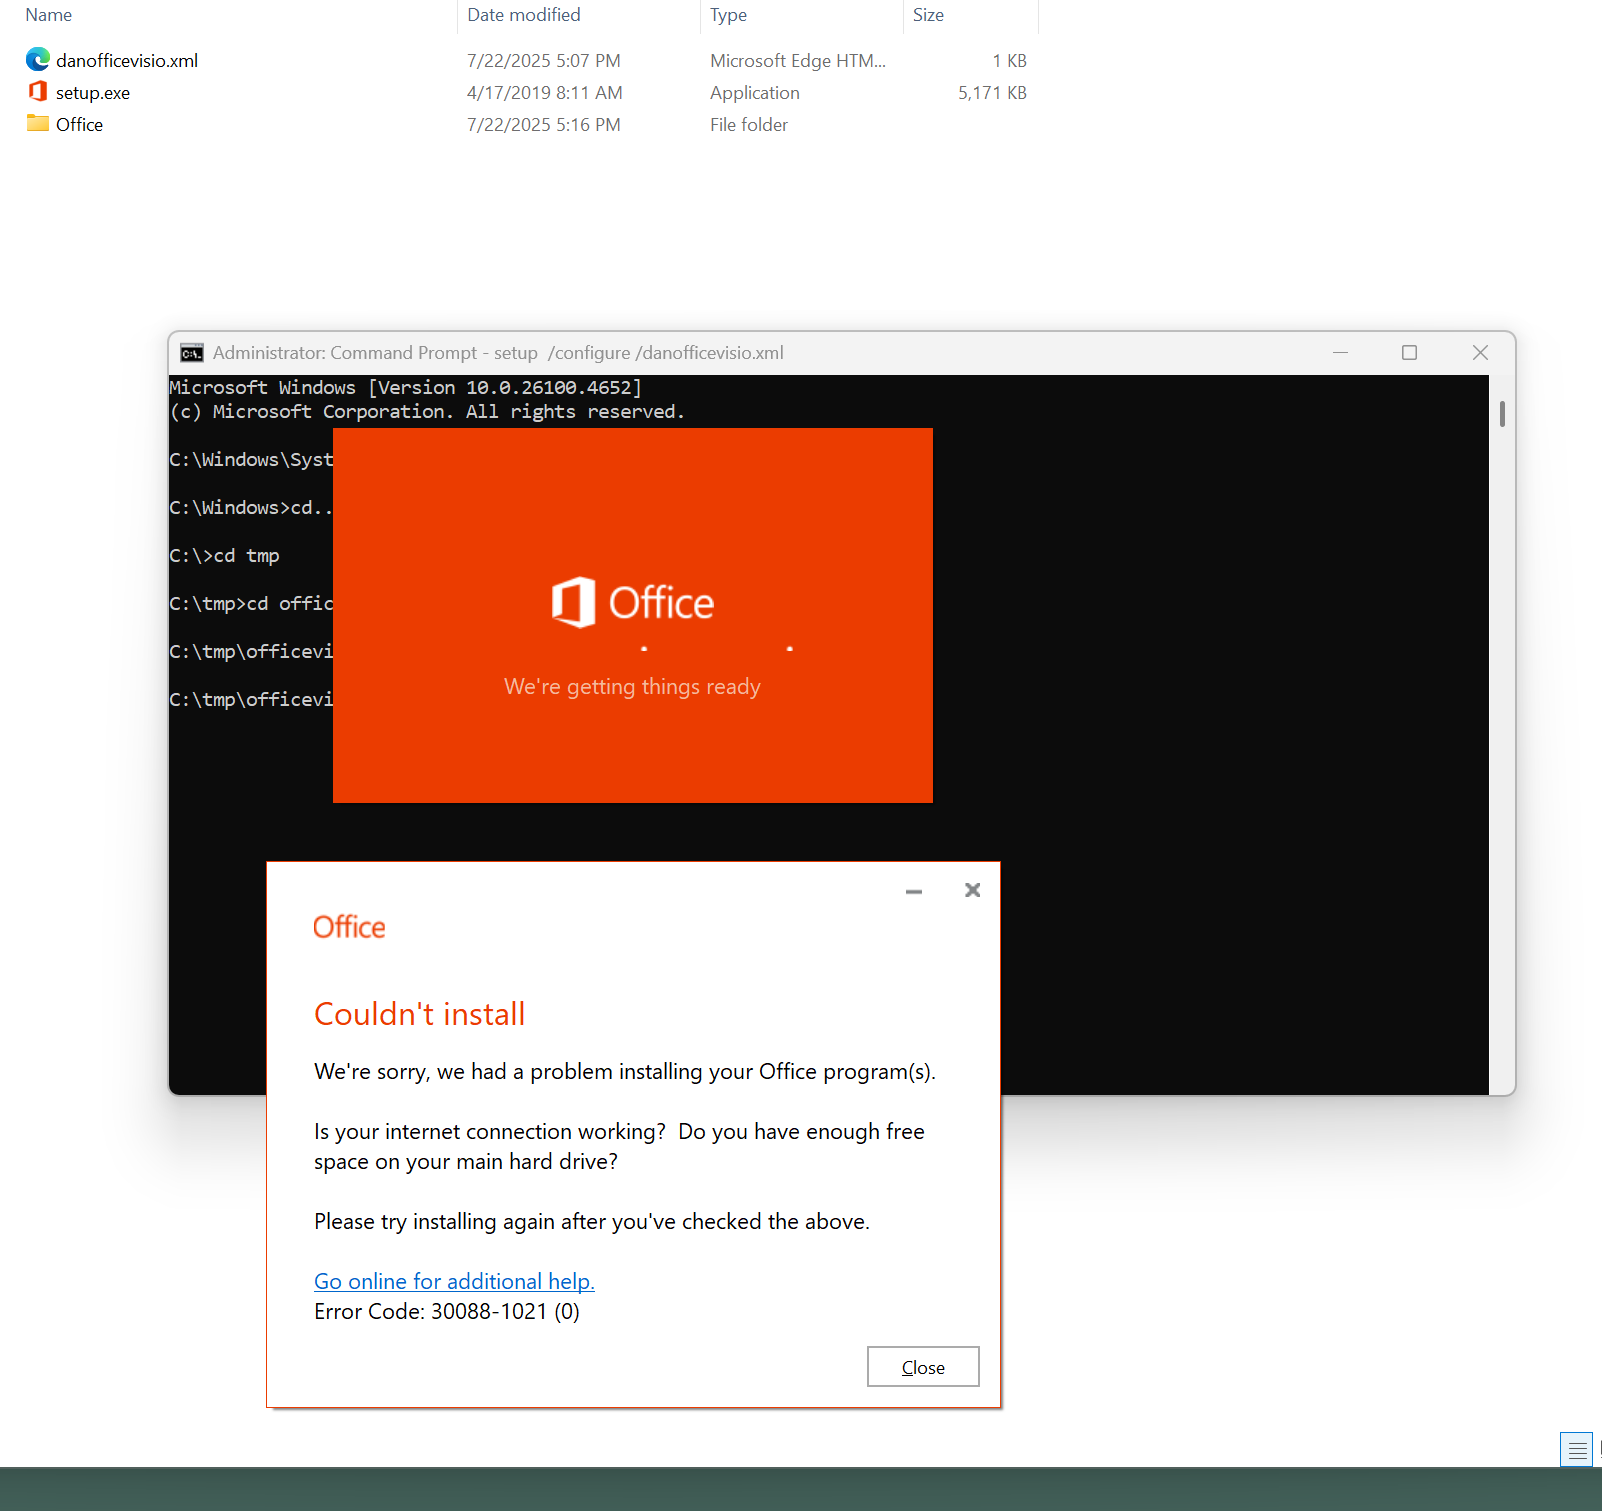Select the danofficevisio.xml file name
1602x1511 pixels.
(127, 61)
